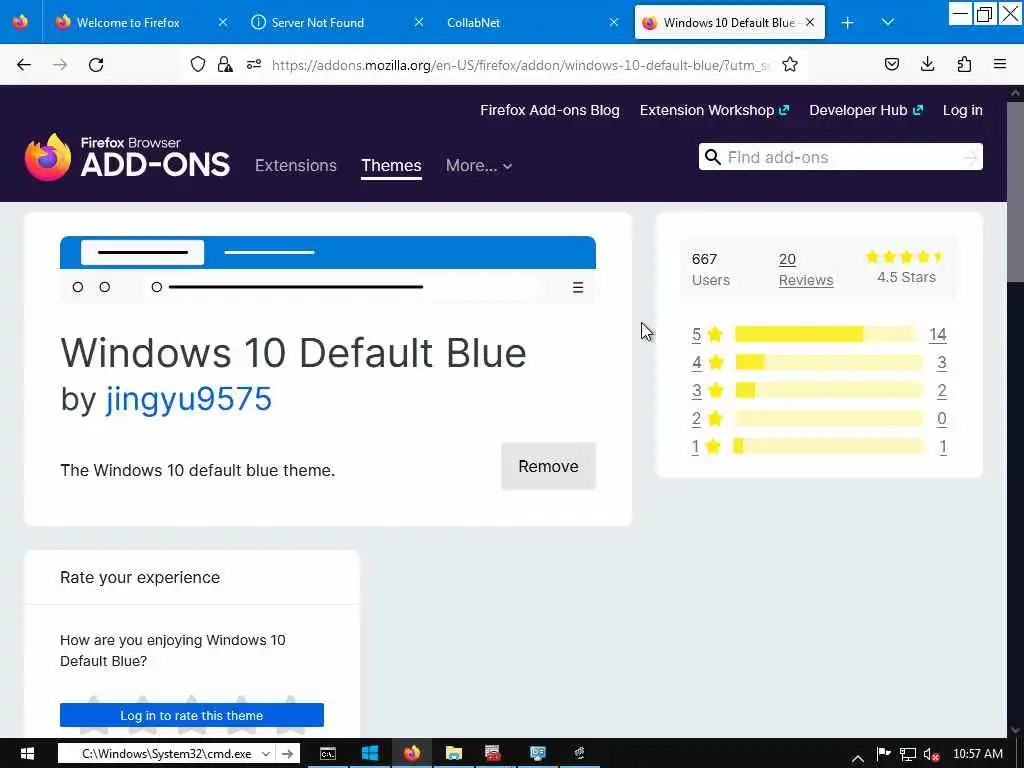
Task: Bookmark this page with the star icon
Action: (790, 64)
